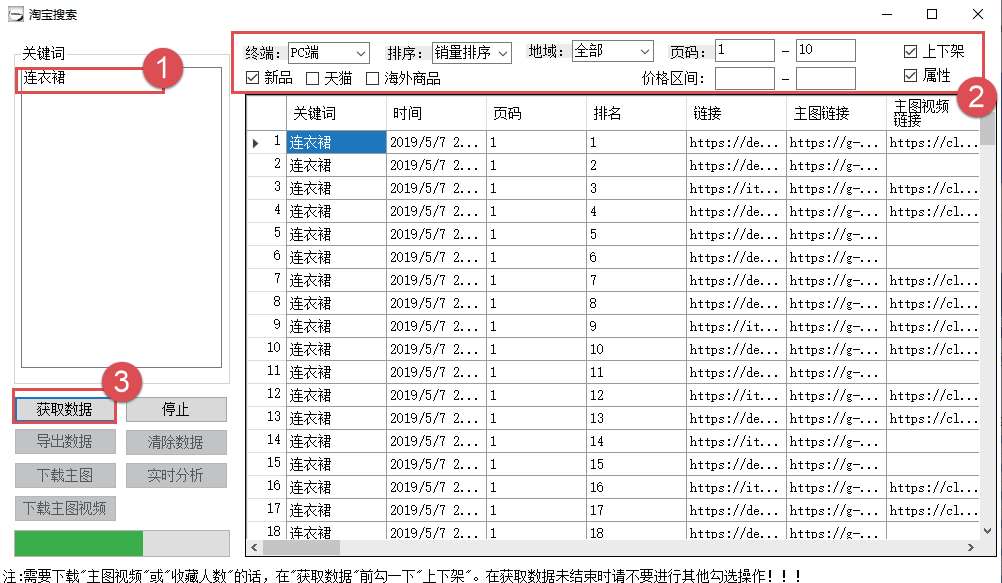Viewport: 1002px width, 583px height.
Task: Uncheck the 属性 checkbox
Action: pyautogui.click(x=911, y=75)
